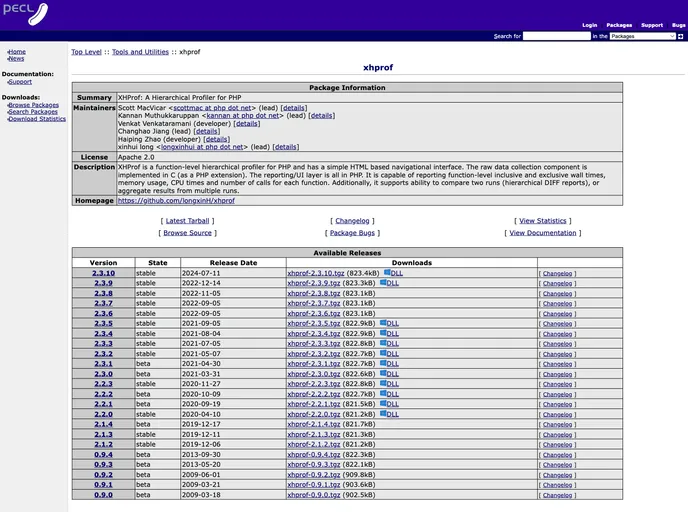Download the Windows DLL for 2.3.4

tap(390, 333)
